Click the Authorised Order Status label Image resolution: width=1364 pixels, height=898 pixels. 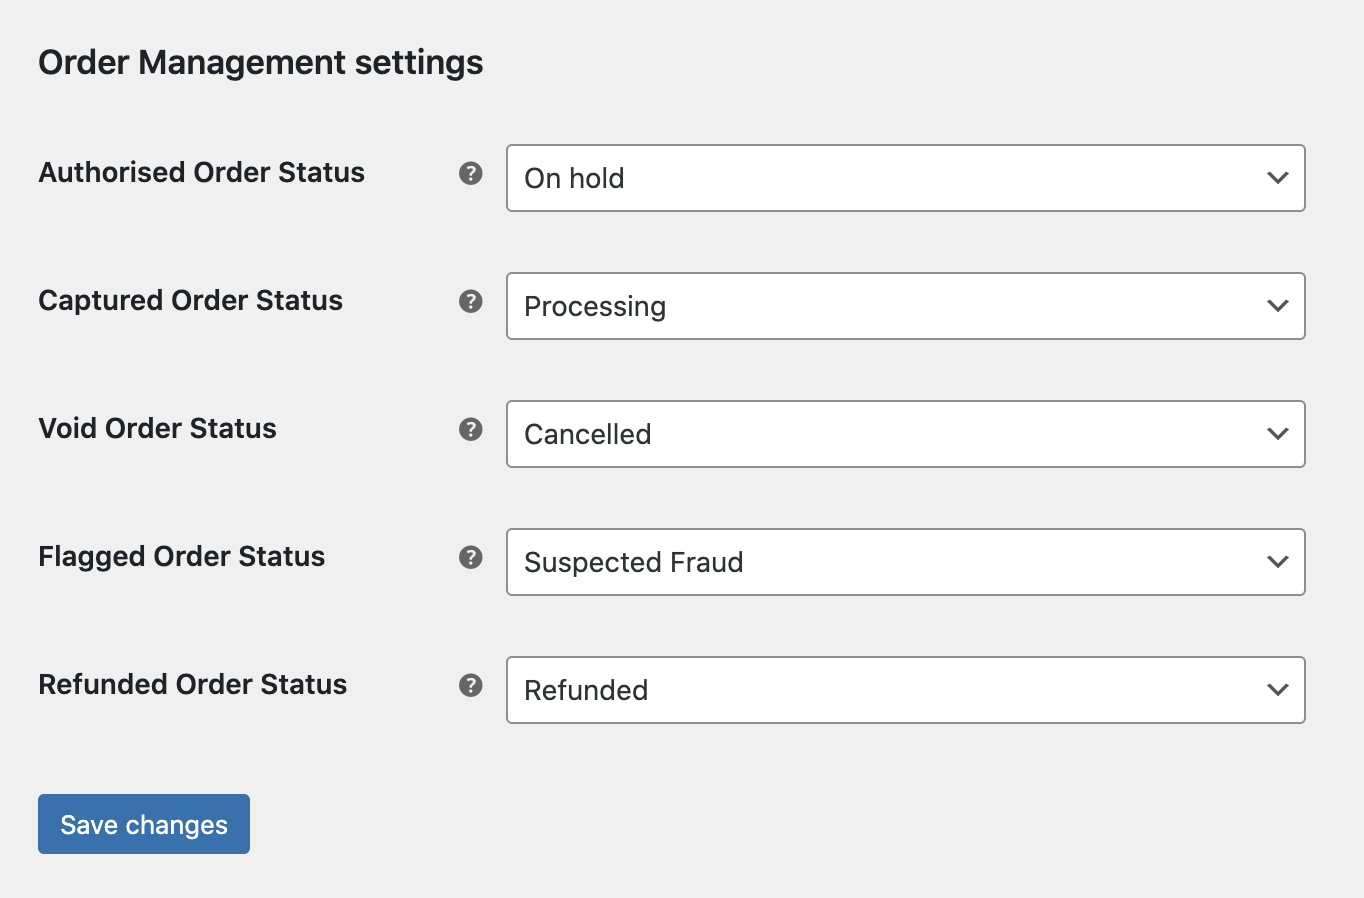(x=201, y=172)
